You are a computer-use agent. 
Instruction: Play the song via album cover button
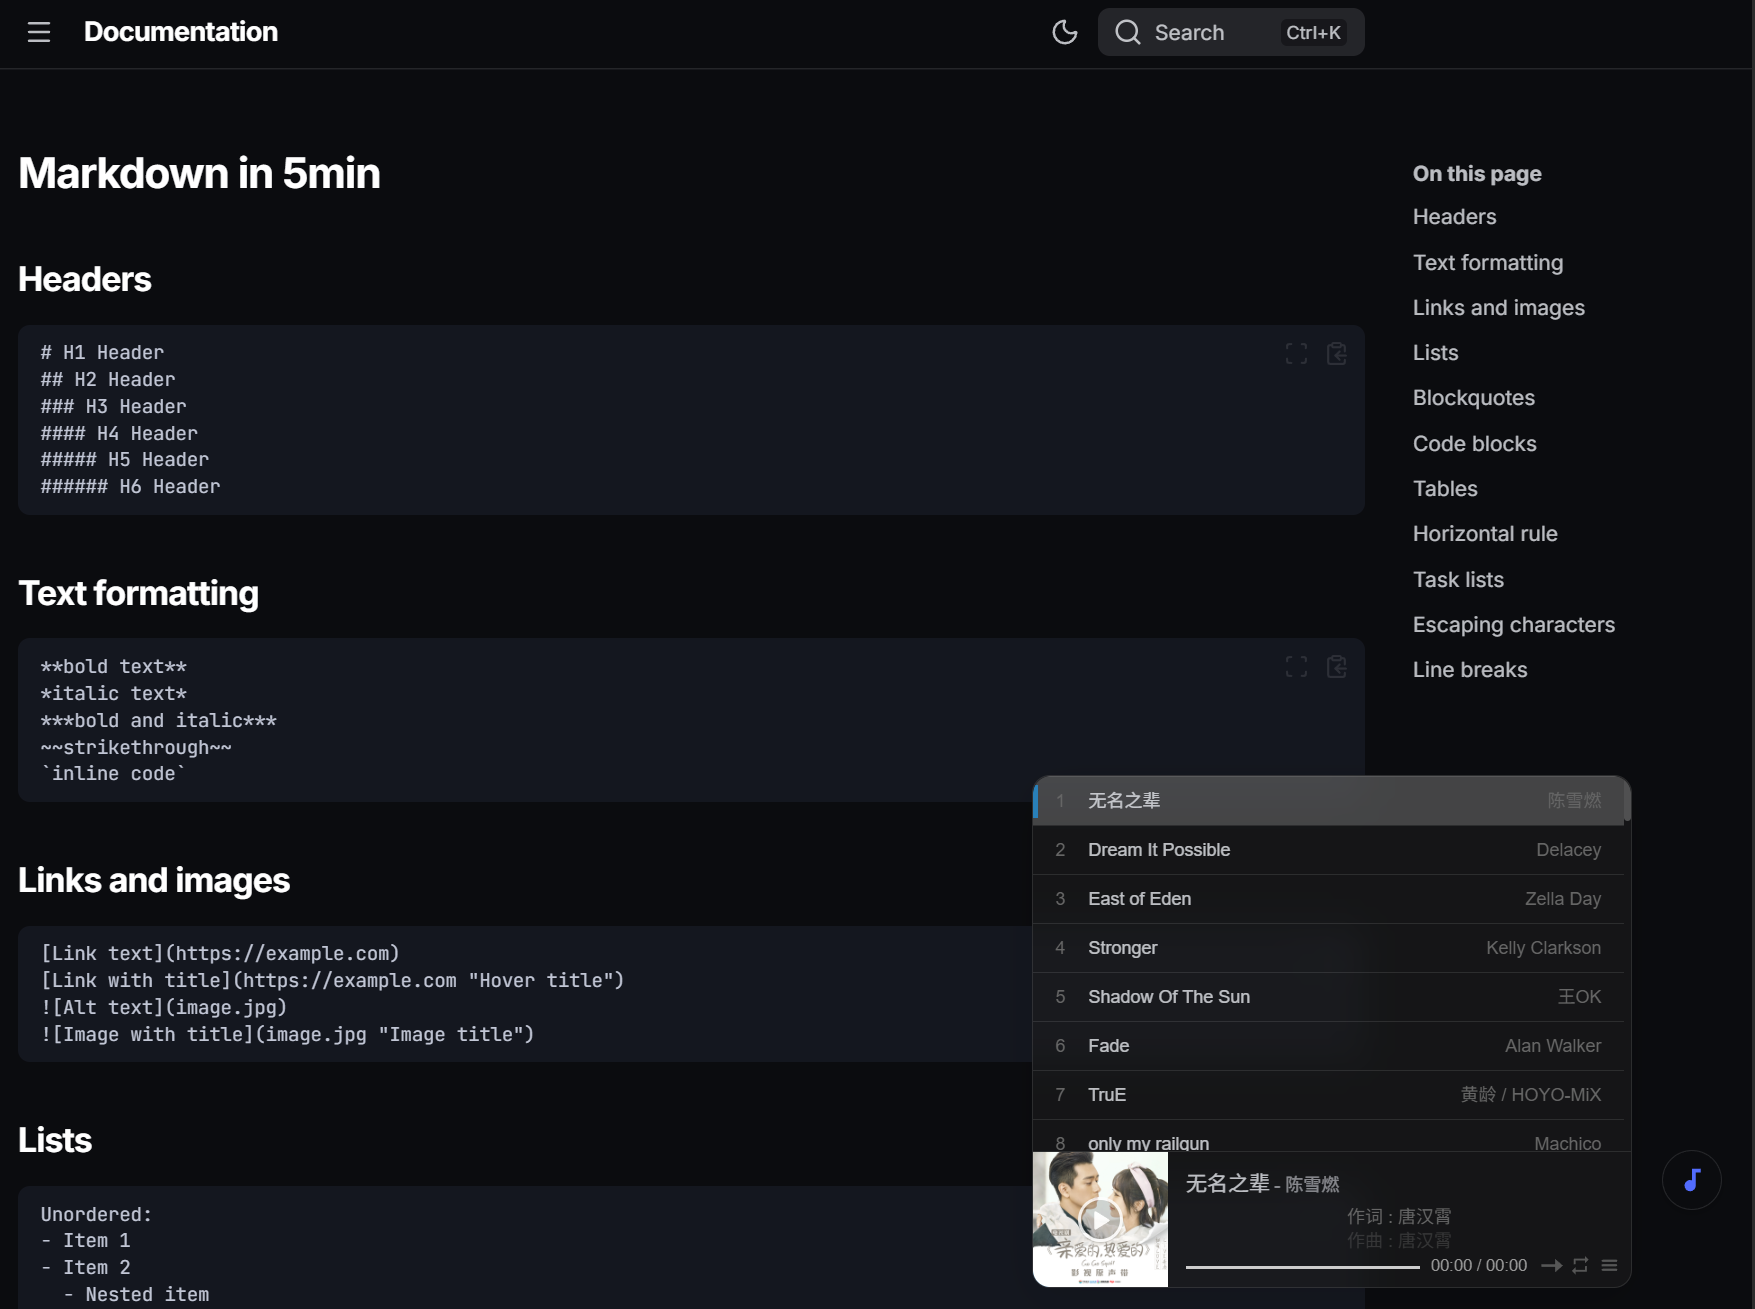pos(1100,1219)
